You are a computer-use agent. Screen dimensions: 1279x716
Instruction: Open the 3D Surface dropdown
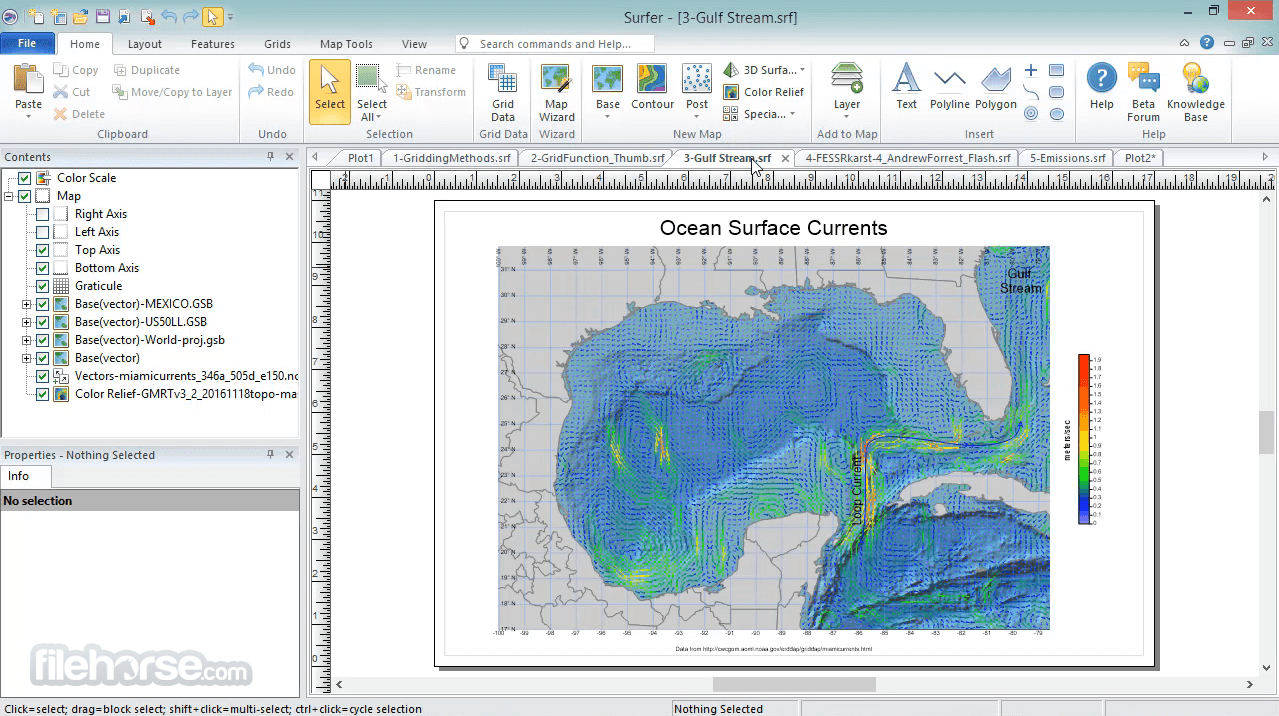pos(802,70)
